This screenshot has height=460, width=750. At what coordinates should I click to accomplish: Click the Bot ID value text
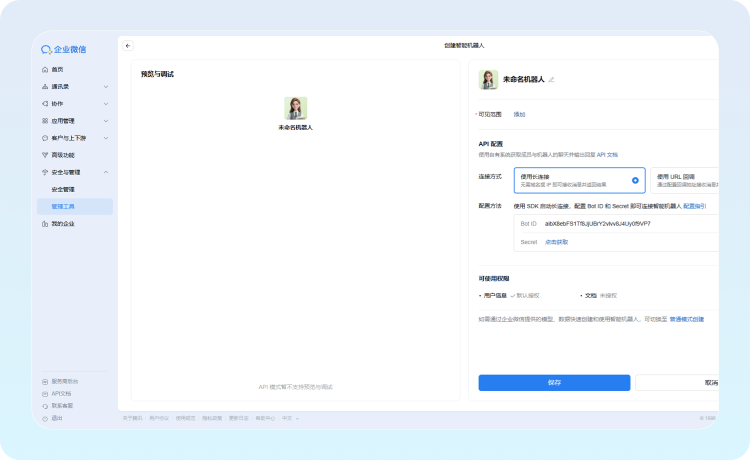[597, 224]
